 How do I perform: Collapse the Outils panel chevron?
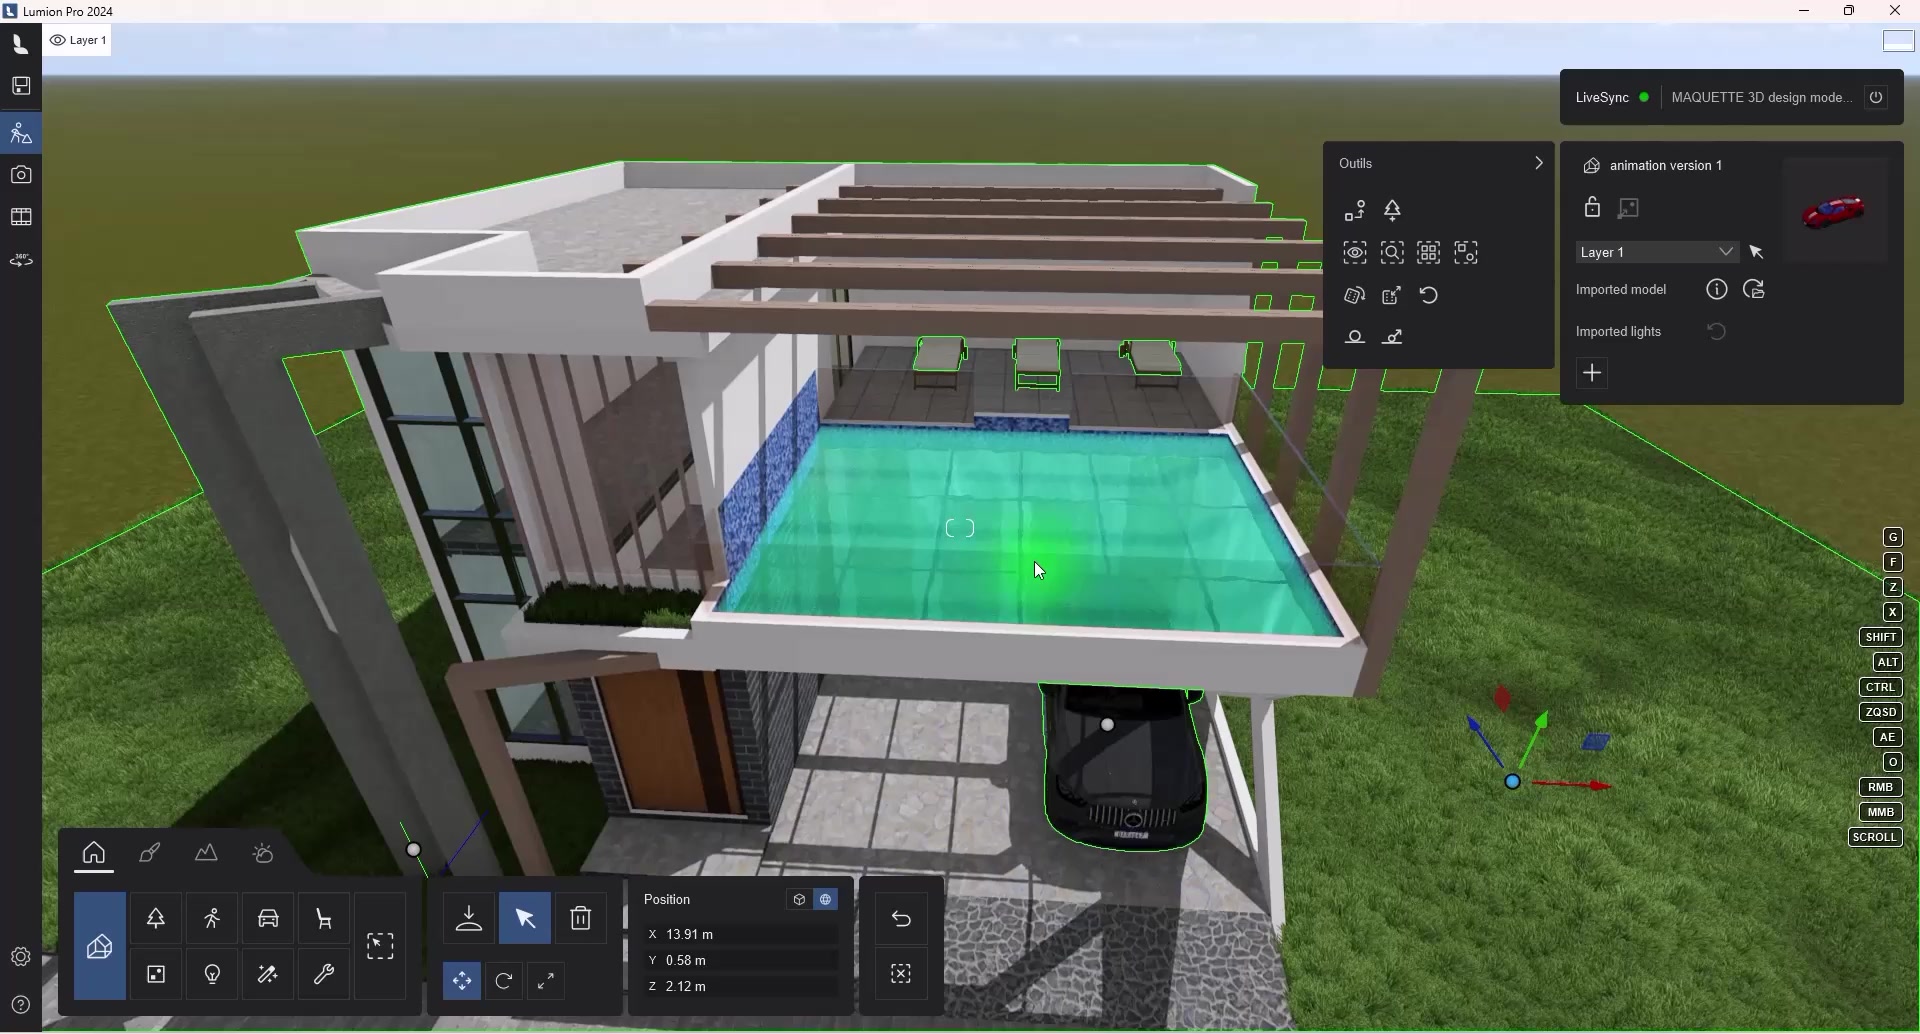(1538, 164)
